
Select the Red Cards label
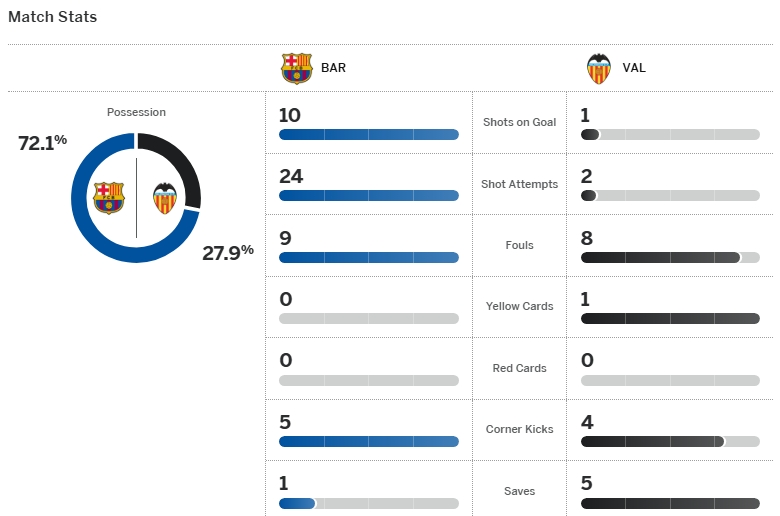point(519,368)
